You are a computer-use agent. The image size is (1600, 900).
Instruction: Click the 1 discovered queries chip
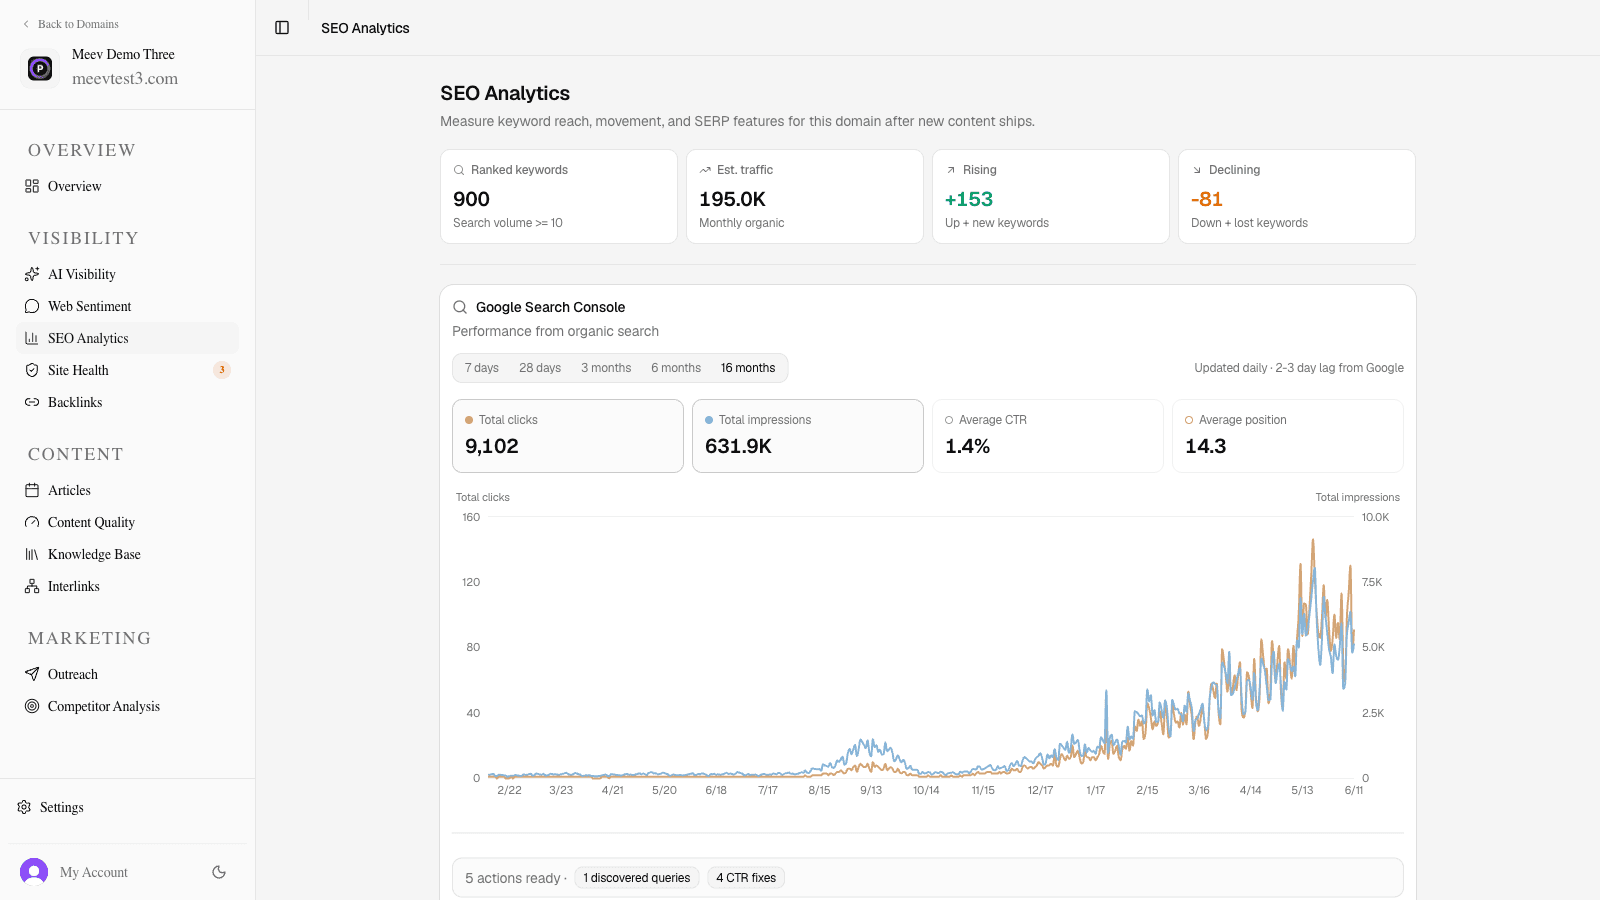(637, 878)
